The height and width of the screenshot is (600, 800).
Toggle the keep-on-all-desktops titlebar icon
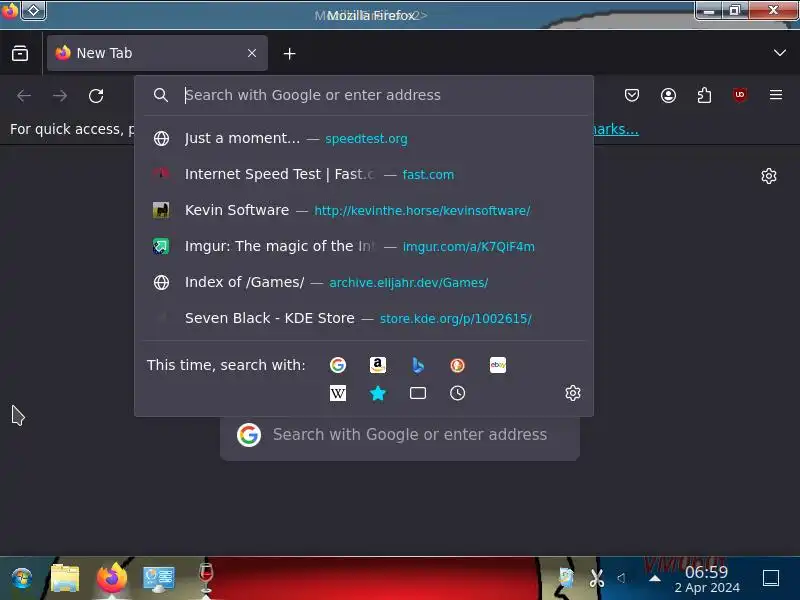[34, 10]
